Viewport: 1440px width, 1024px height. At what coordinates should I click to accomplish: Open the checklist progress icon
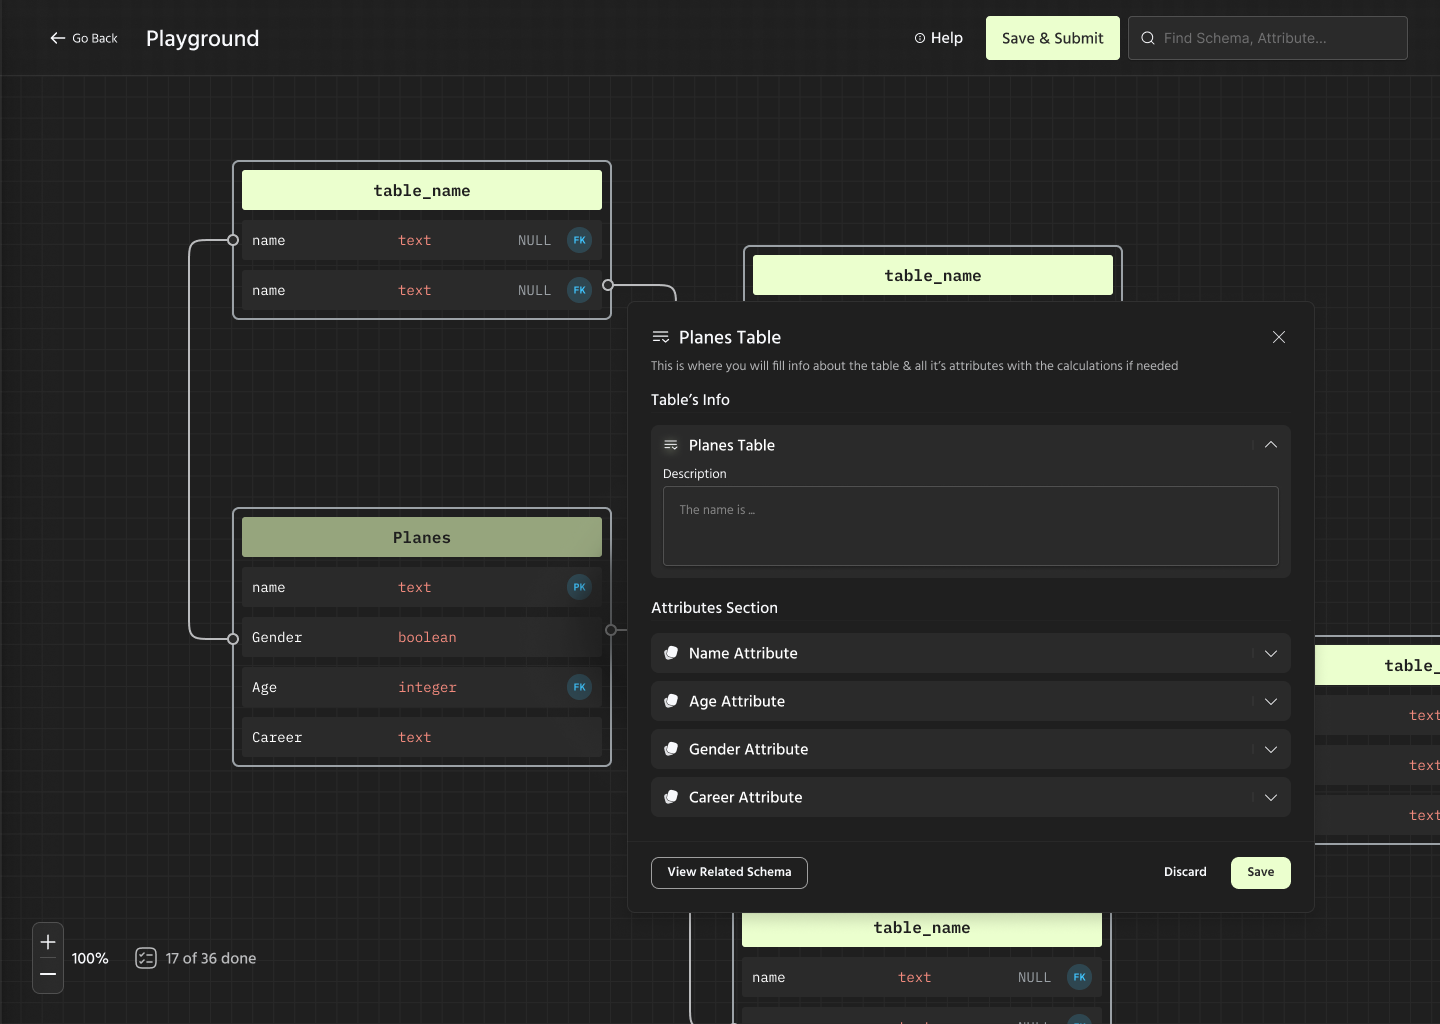[x=146, y=958]
